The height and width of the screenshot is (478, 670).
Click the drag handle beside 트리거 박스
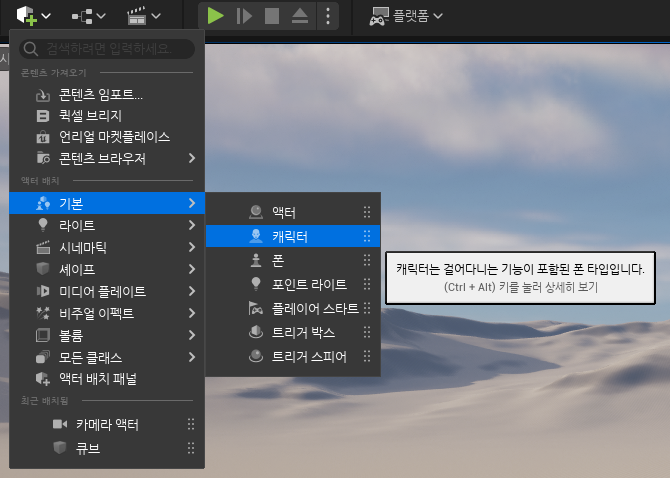point(367,332)
